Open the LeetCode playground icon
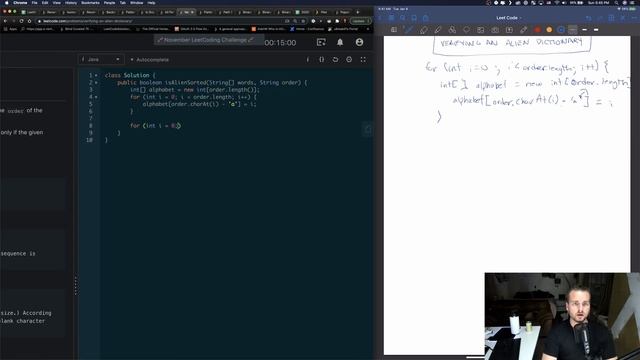This screenshot has height=360, width=640. tap(321, 42)
